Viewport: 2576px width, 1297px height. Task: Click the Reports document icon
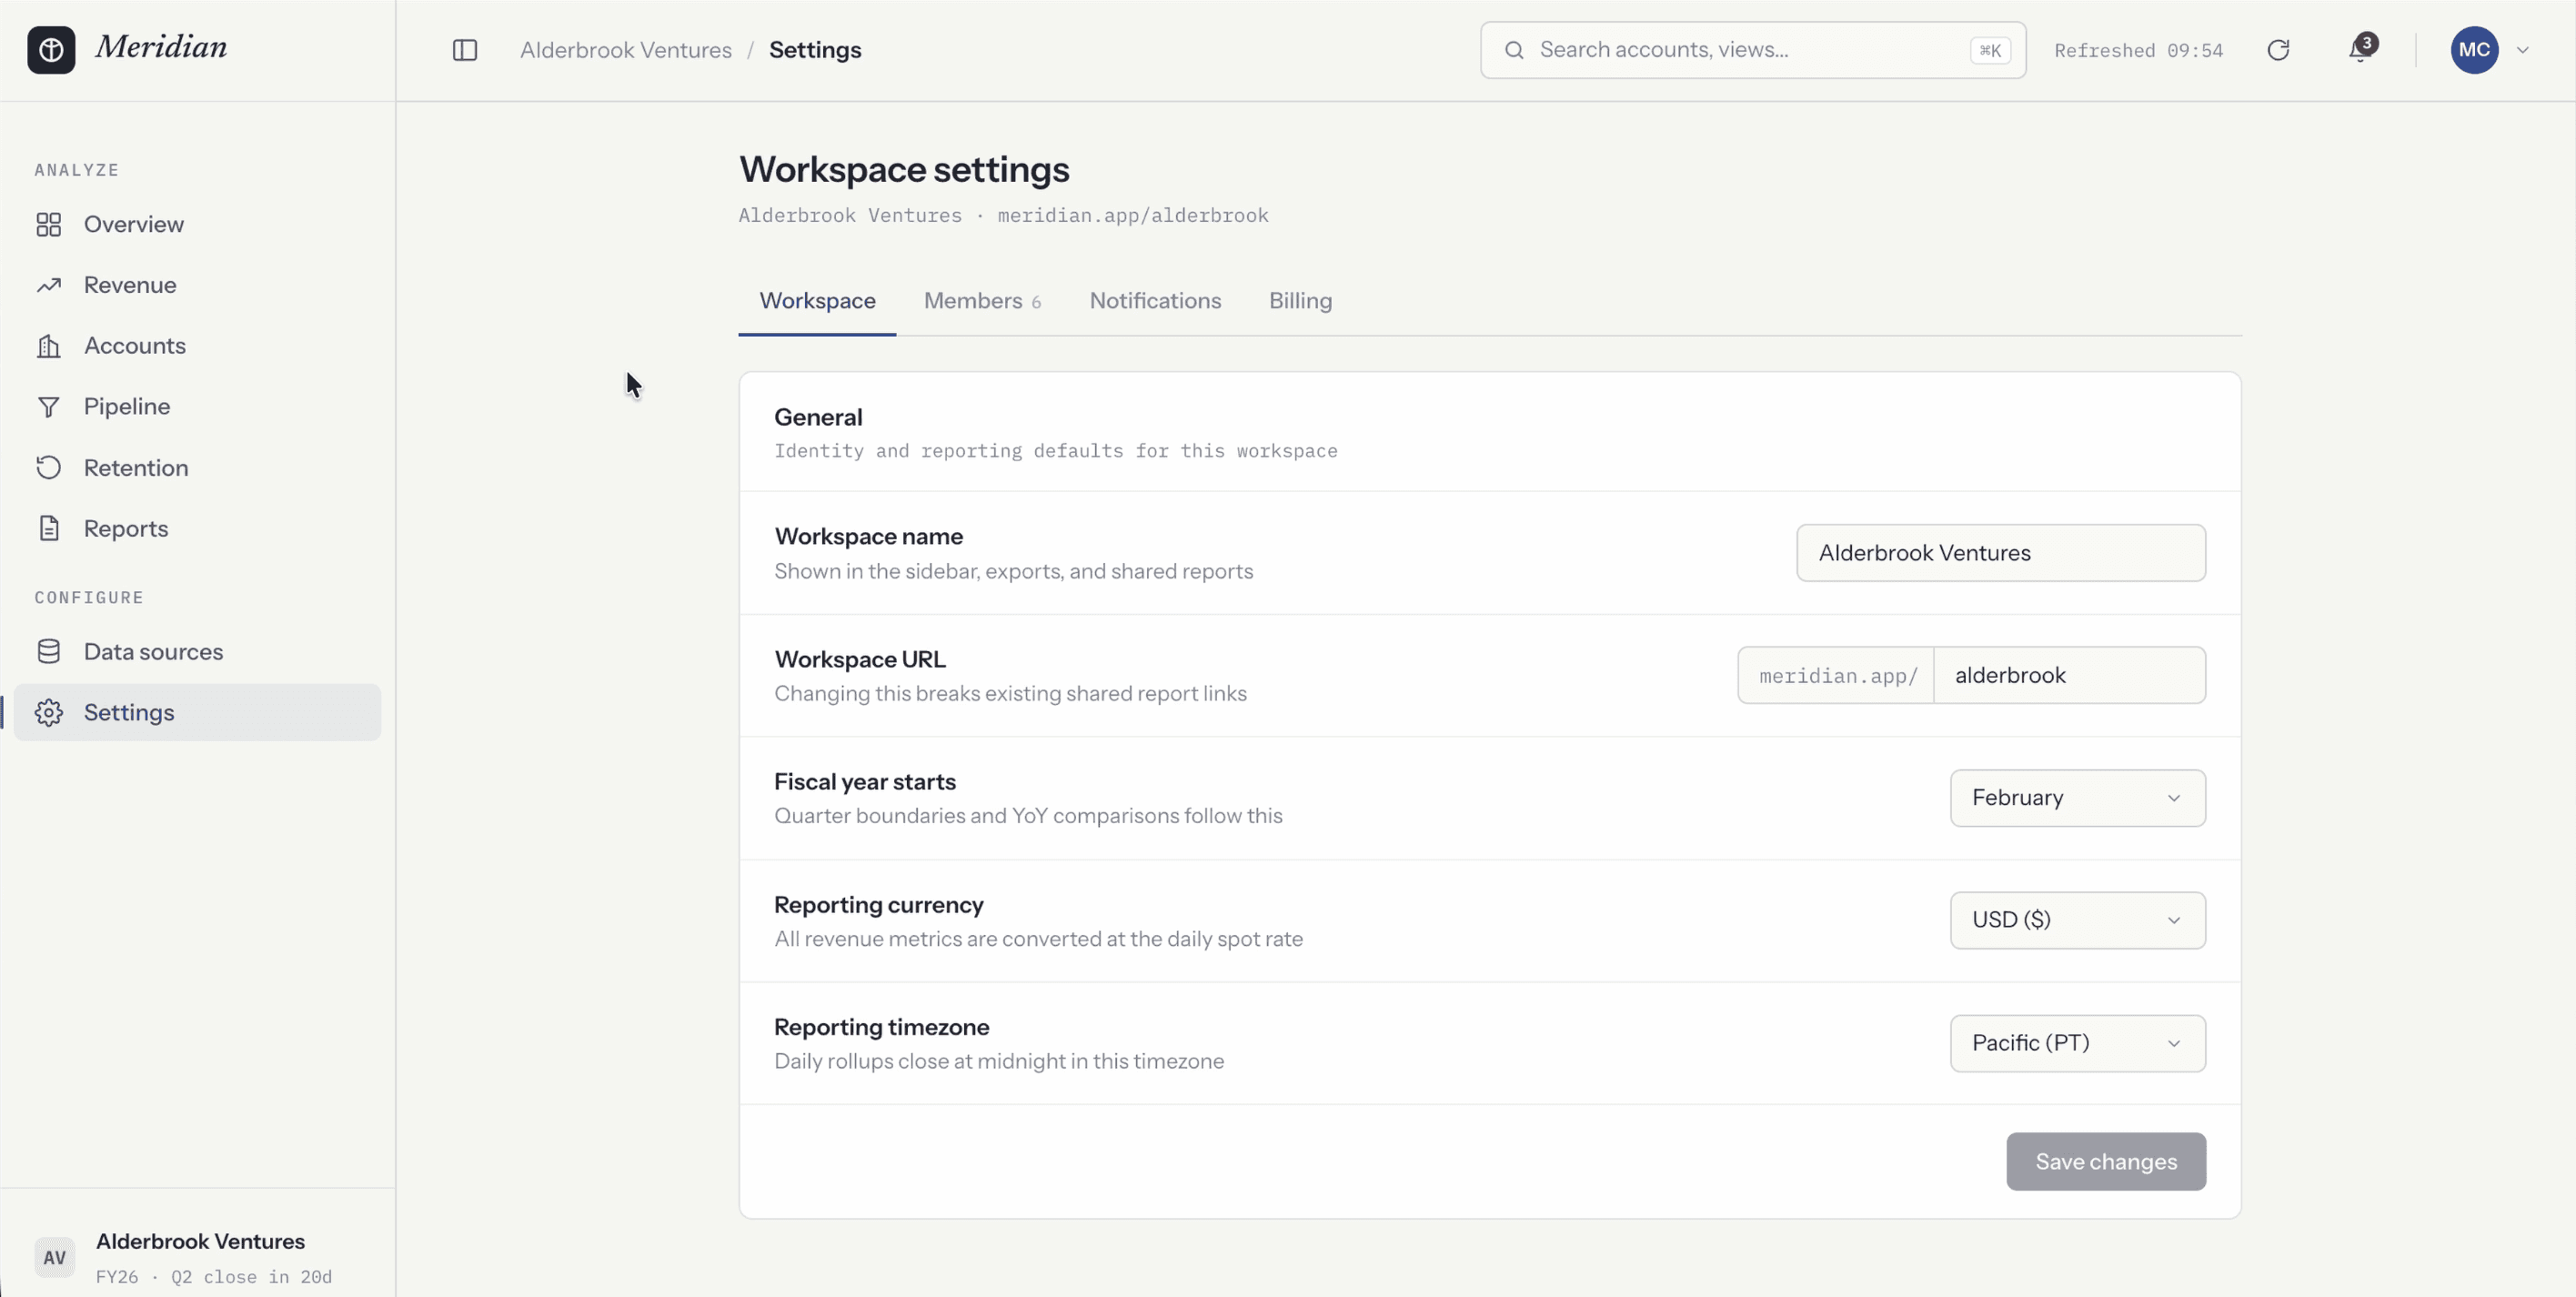(49, 529)
